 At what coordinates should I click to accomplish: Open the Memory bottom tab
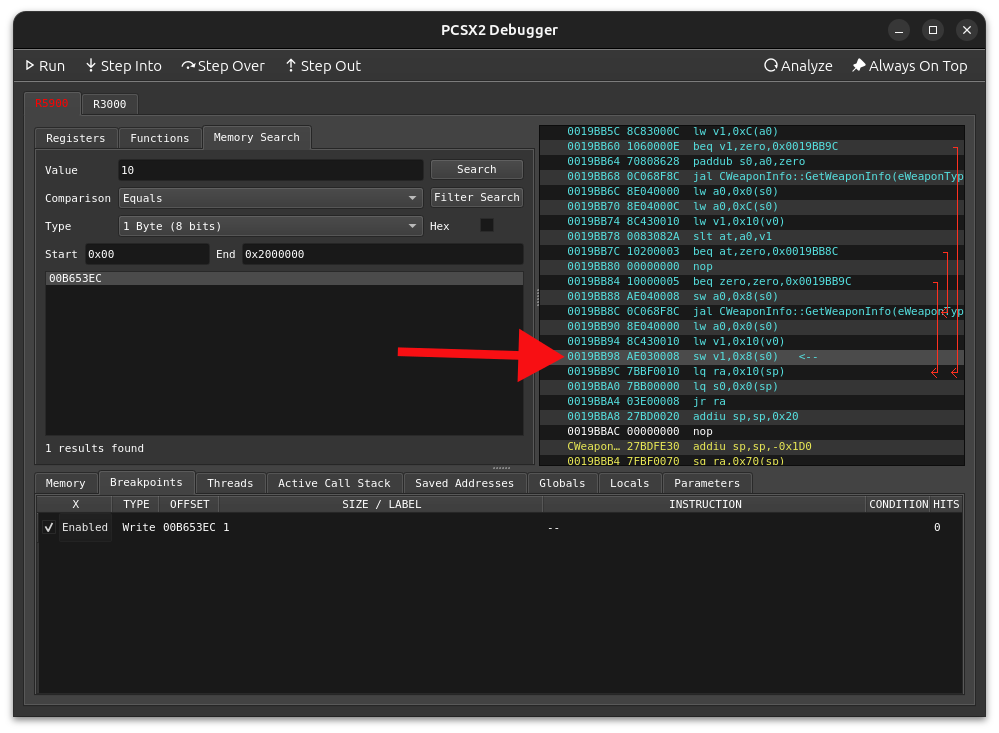[x=66, y=483]
